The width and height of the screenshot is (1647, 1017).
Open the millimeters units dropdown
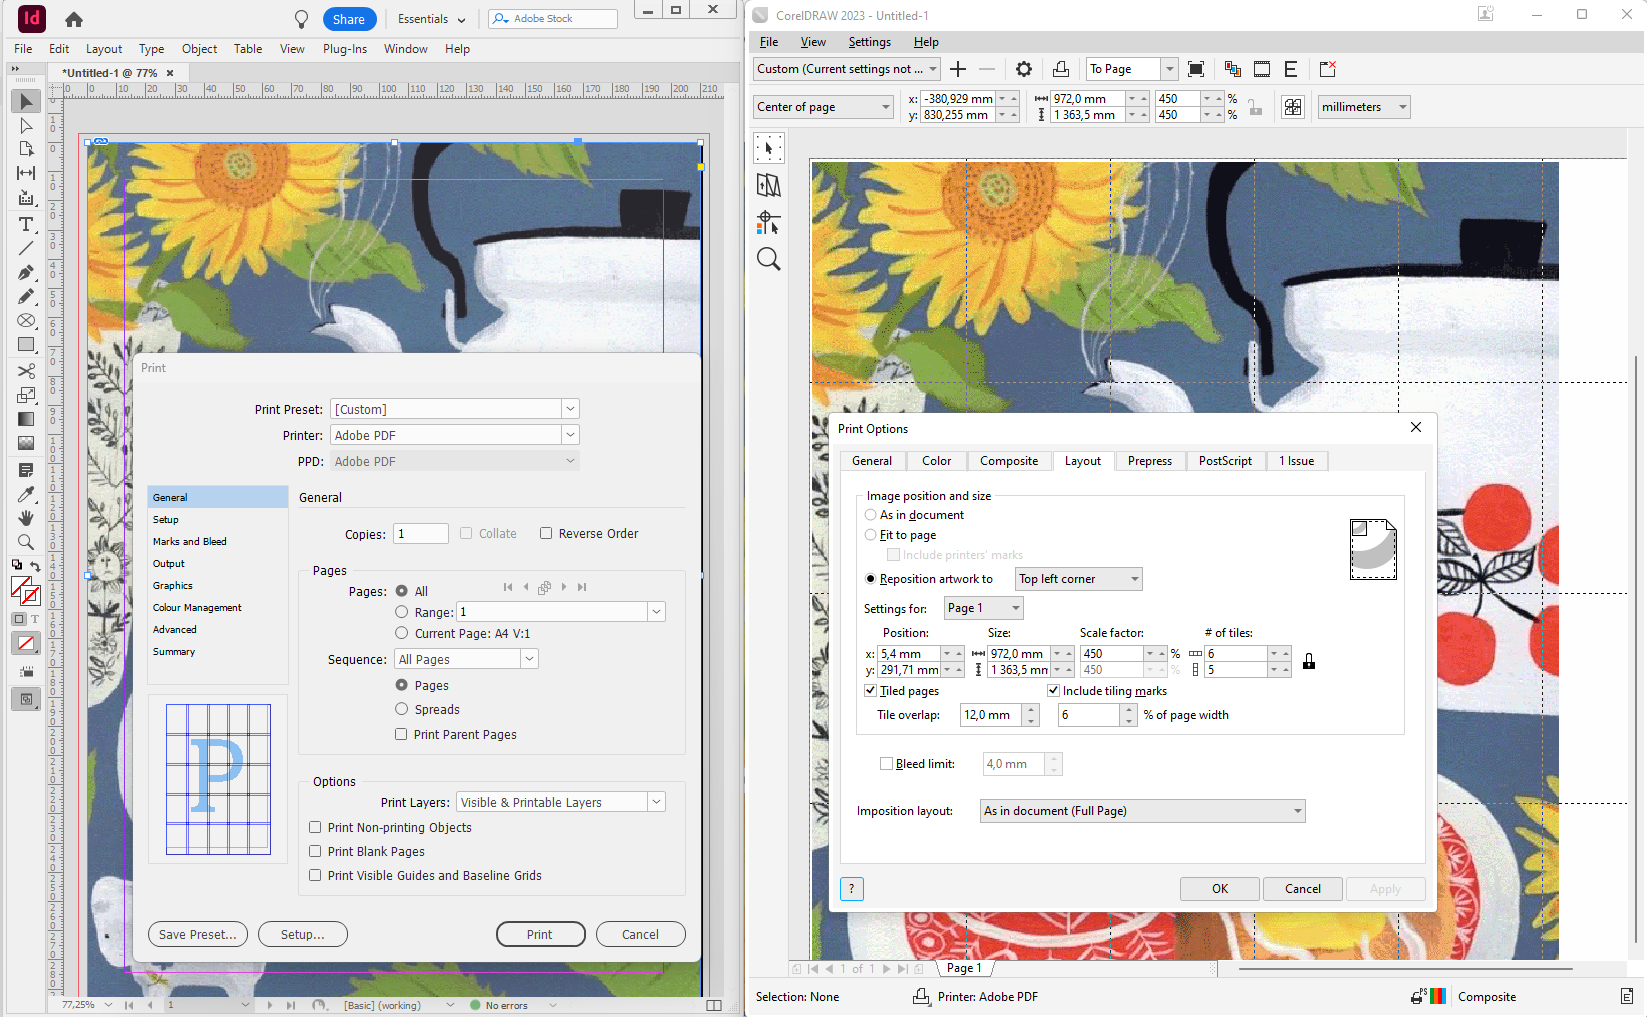click(x=1404, y=106)
